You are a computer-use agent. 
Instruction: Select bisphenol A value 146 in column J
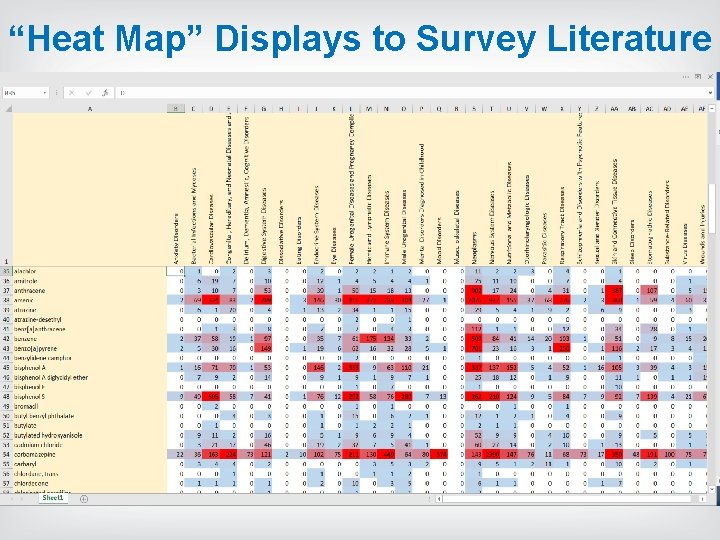point(316,368)
